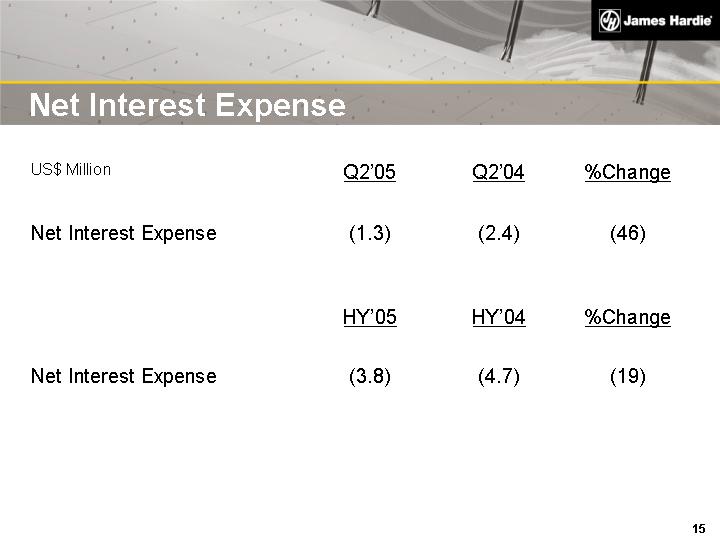Viewport: 720px width, 540px height.
Task: Click the (19) percent change value
Action: point(627,377)
